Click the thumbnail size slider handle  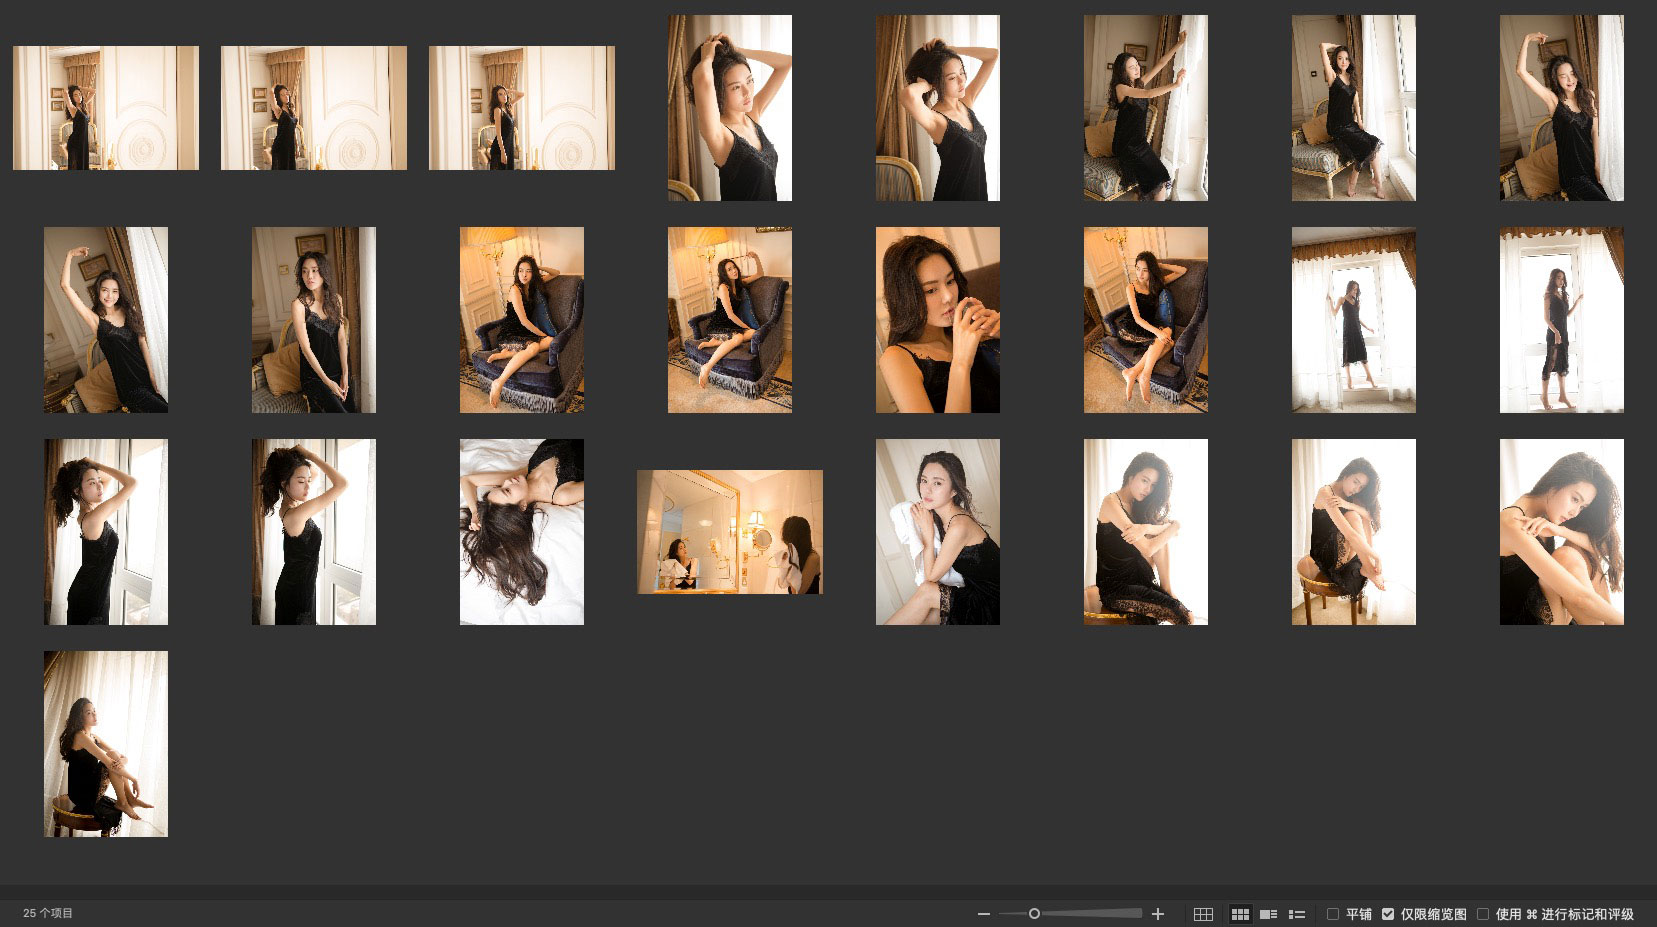[x=1034, y=914]
